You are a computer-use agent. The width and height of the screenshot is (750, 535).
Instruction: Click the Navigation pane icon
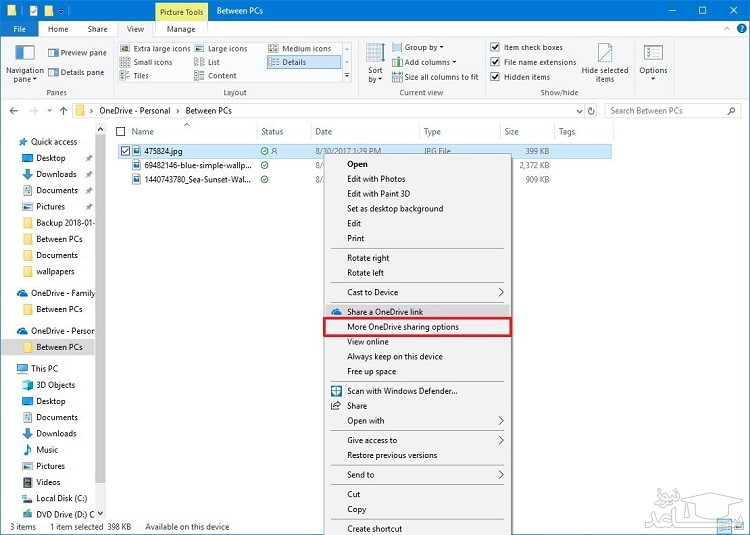click(x=24, y=56)
